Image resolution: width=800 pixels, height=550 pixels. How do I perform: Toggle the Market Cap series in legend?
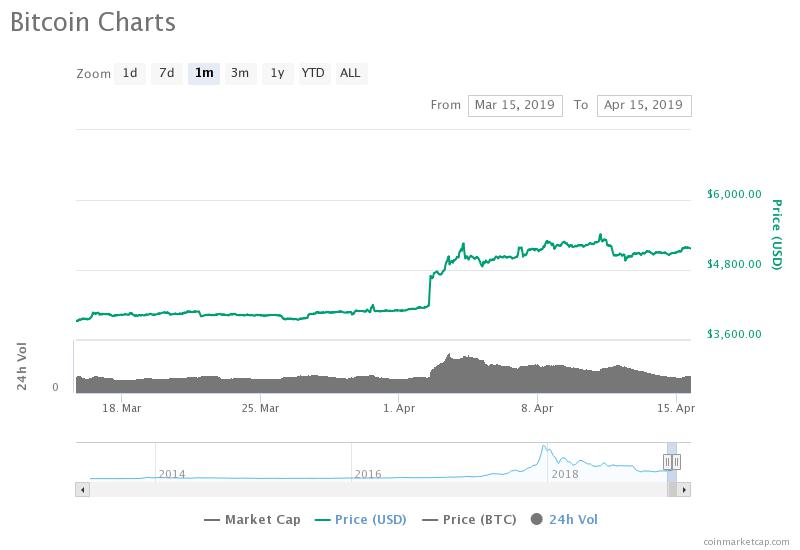(x=251, y=519)
